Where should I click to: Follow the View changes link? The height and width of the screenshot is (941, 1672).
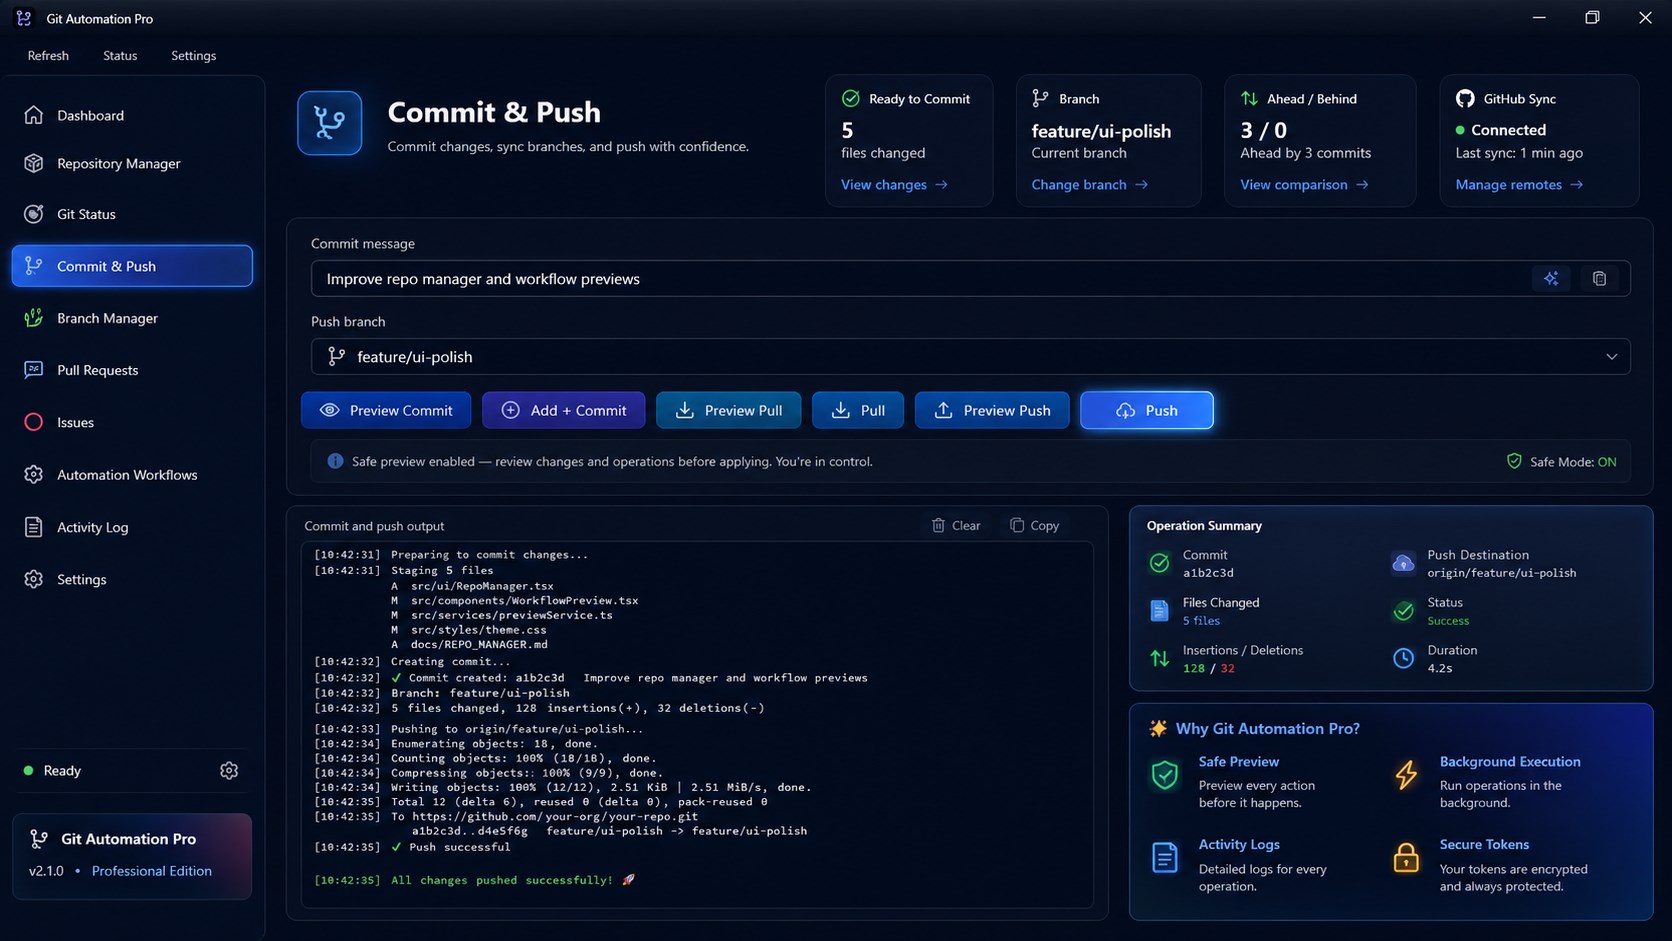pos(894,184)
